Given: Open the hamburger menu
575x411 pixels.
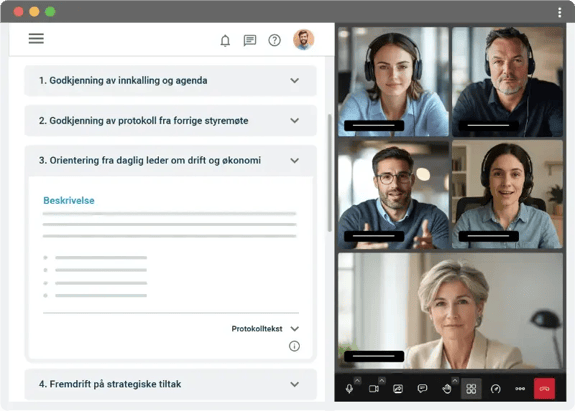Looking at the screenshot, I should 36,38.
